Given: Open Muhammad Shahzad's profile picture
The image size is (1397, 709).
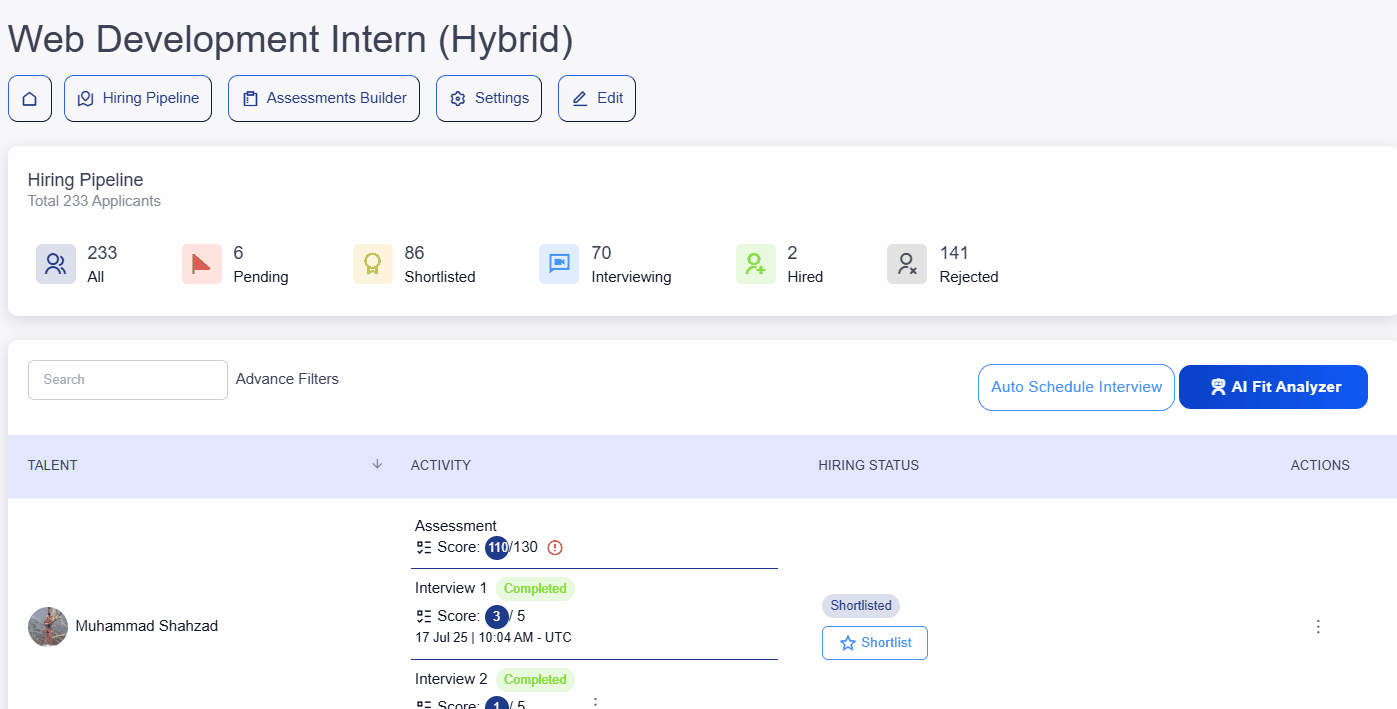Looking at the screenshot, I should [48, 627].
